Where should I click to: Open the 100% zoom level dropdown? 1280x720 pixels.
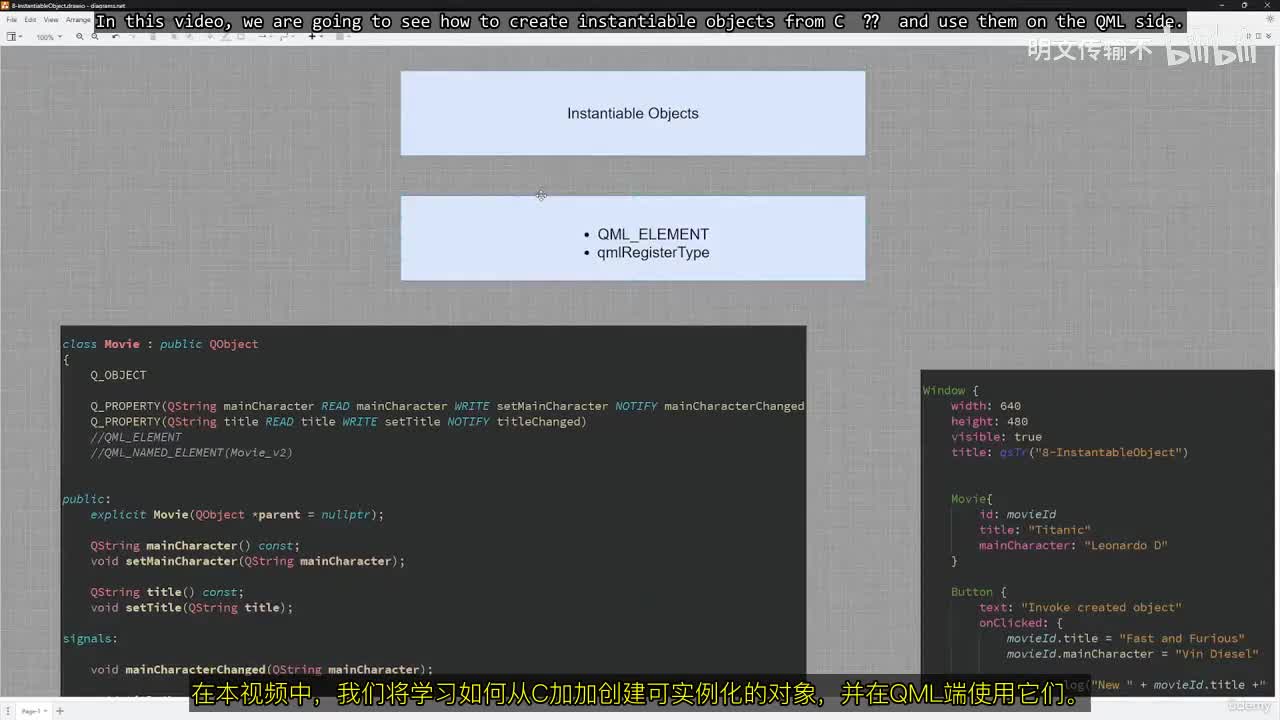pos(47,37)
